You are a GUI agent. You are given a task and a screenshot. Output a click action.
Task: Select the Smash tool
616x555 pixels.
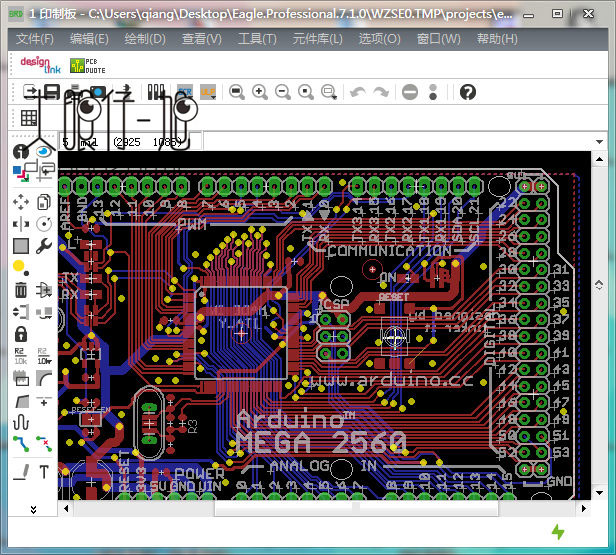(21, 378)
